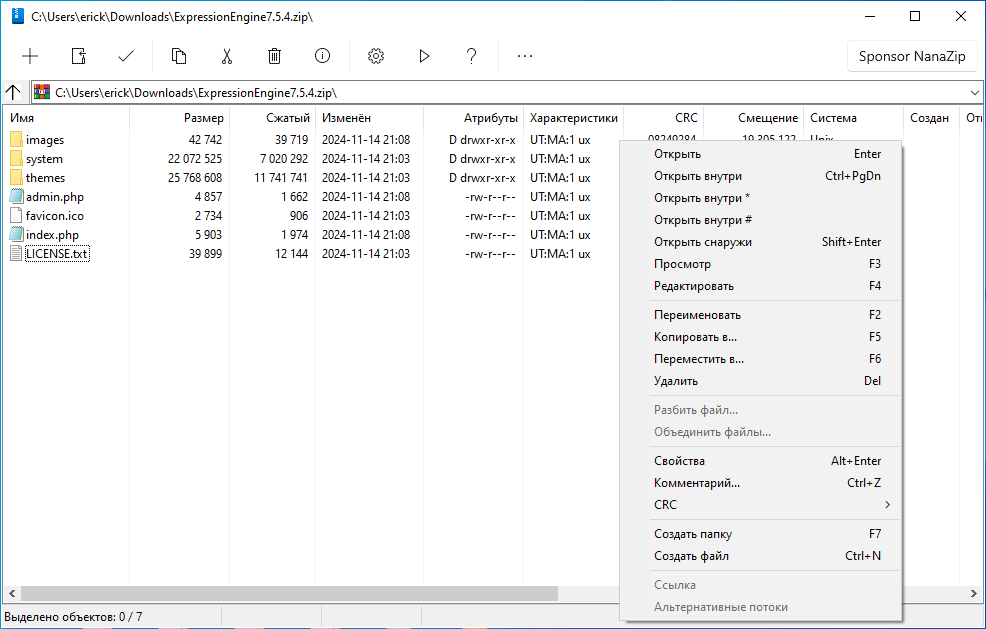Click the Benchmark play triangle icon

pyautogui.click(x=424, y=56)
